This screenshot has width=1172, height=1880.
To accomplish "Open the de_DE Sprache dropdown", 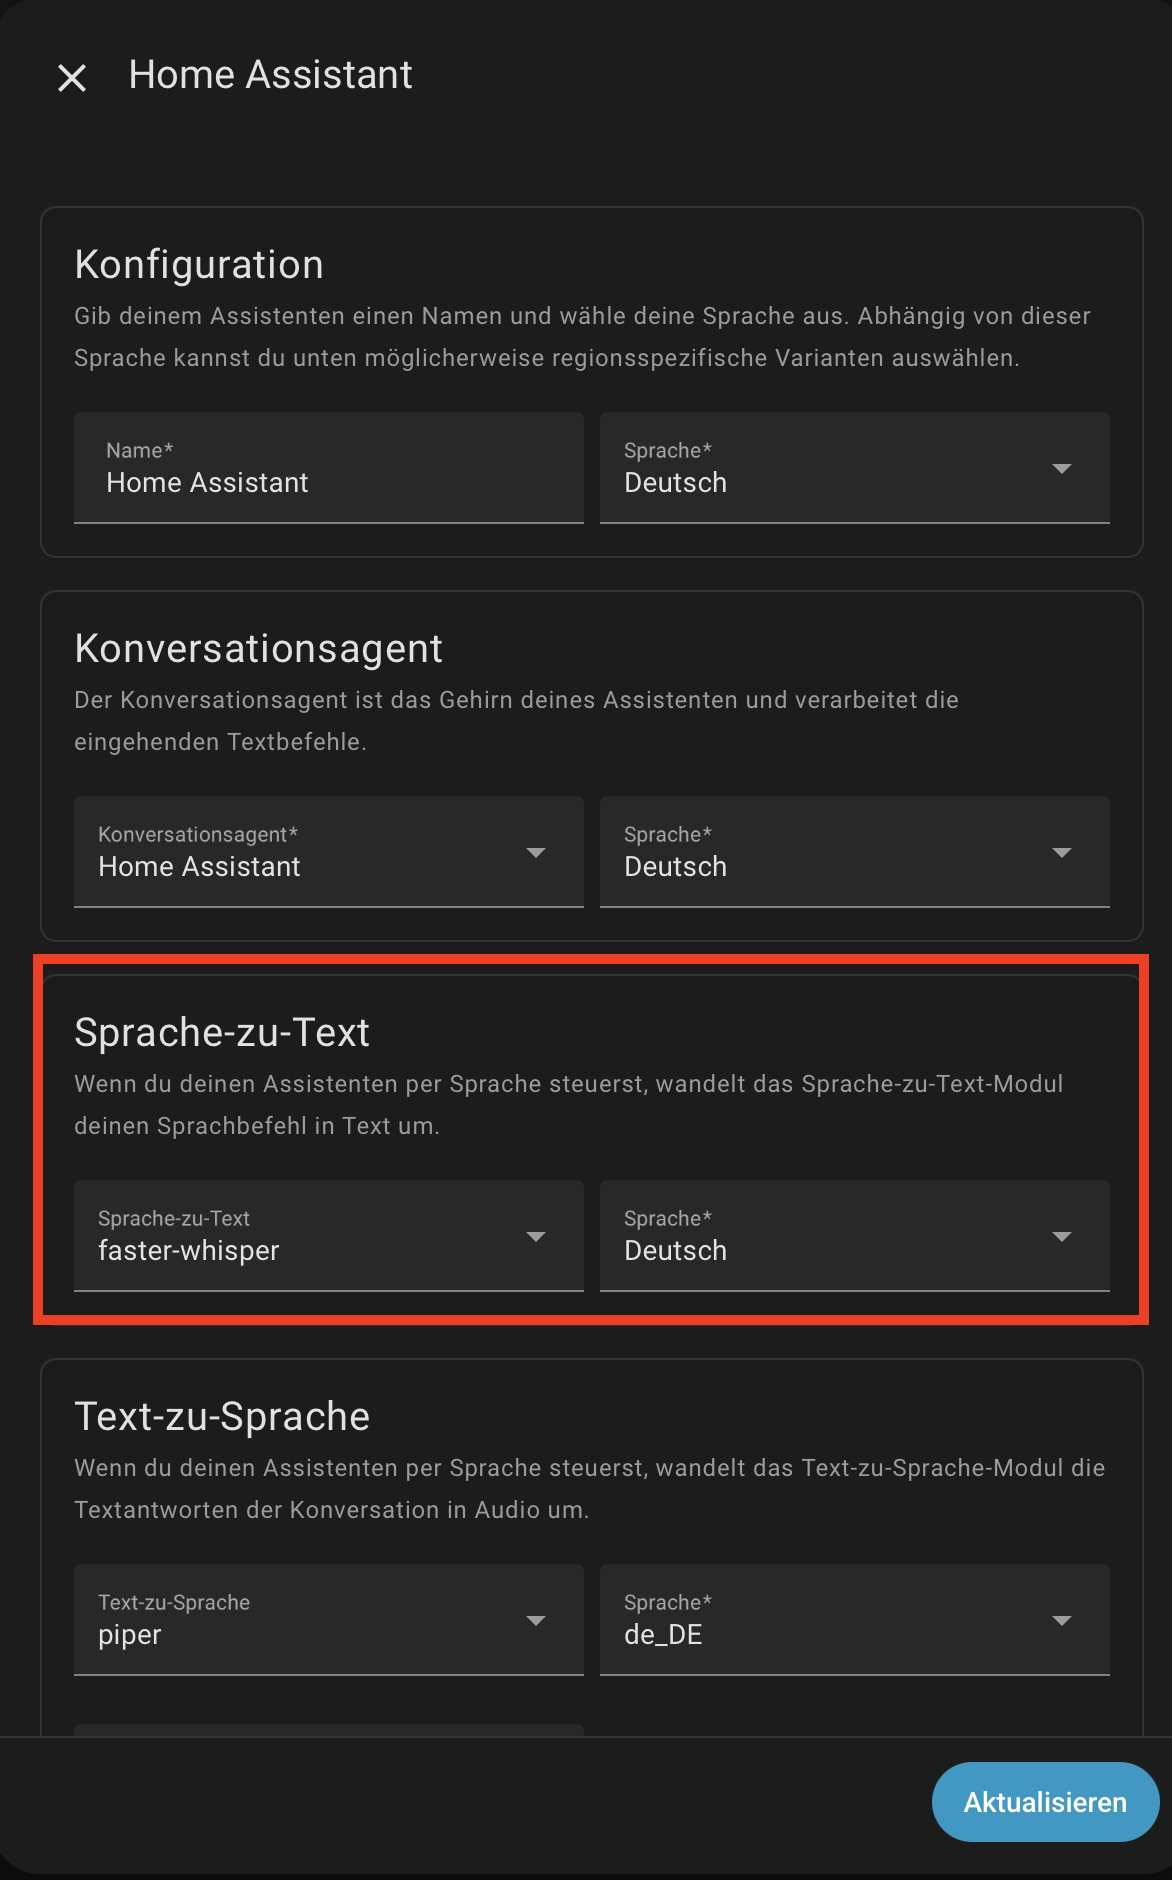I will pos(855,1620).
